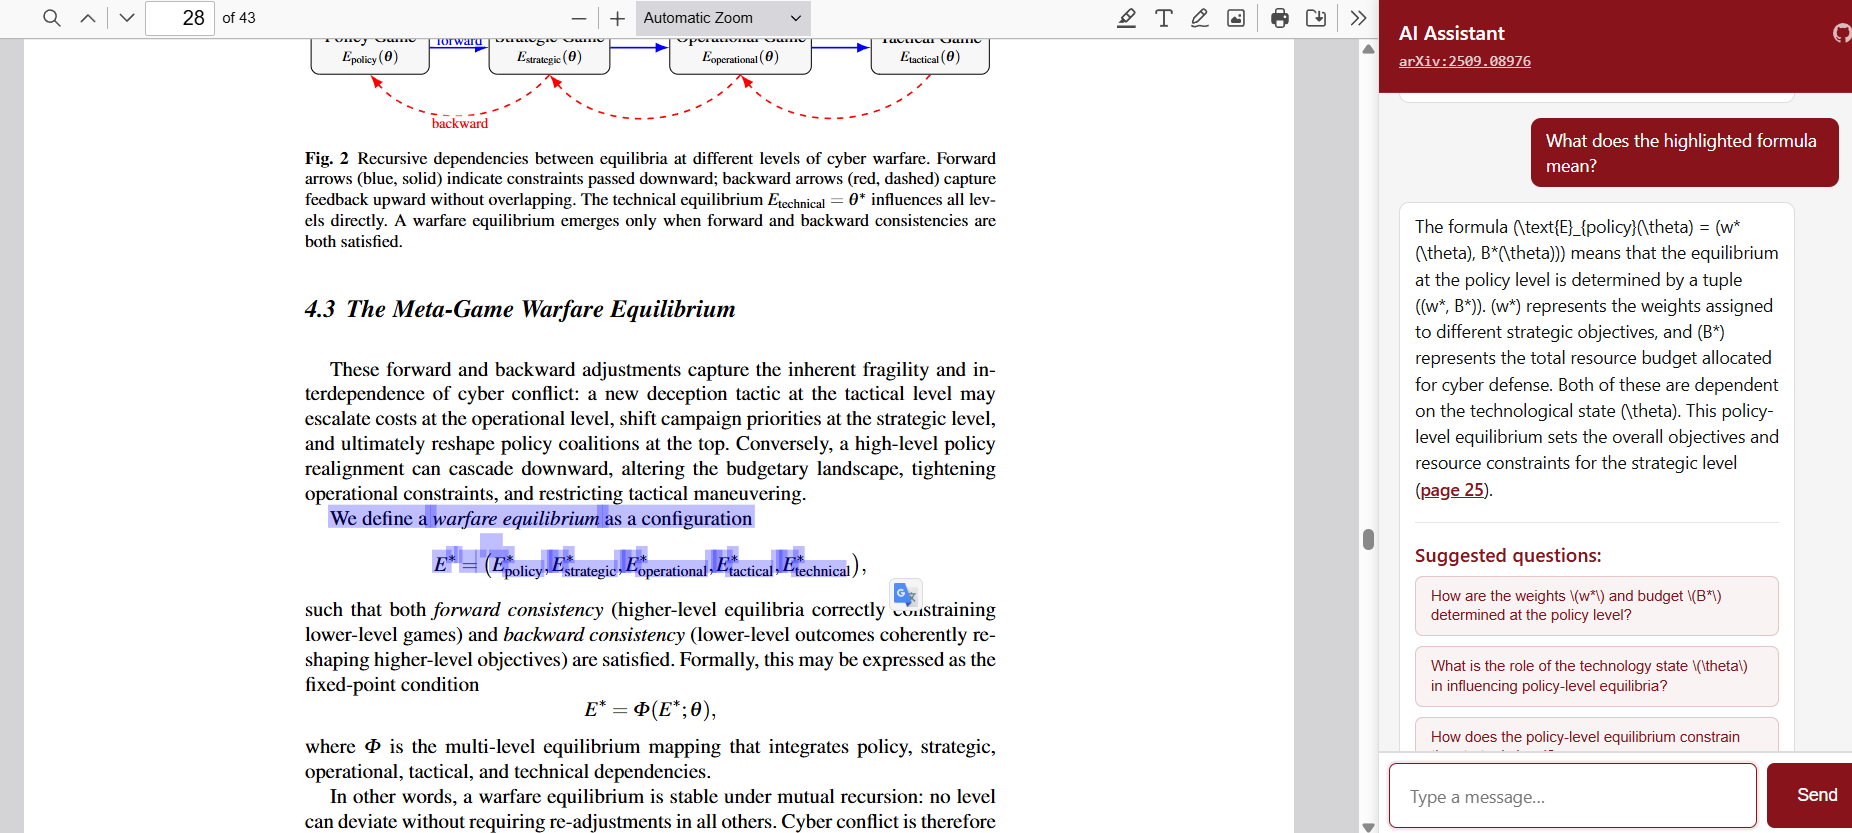Screen dimensions: 1852x833
Task: Click the 'forward consistency' italic term
Action: [x=518, y=609]
